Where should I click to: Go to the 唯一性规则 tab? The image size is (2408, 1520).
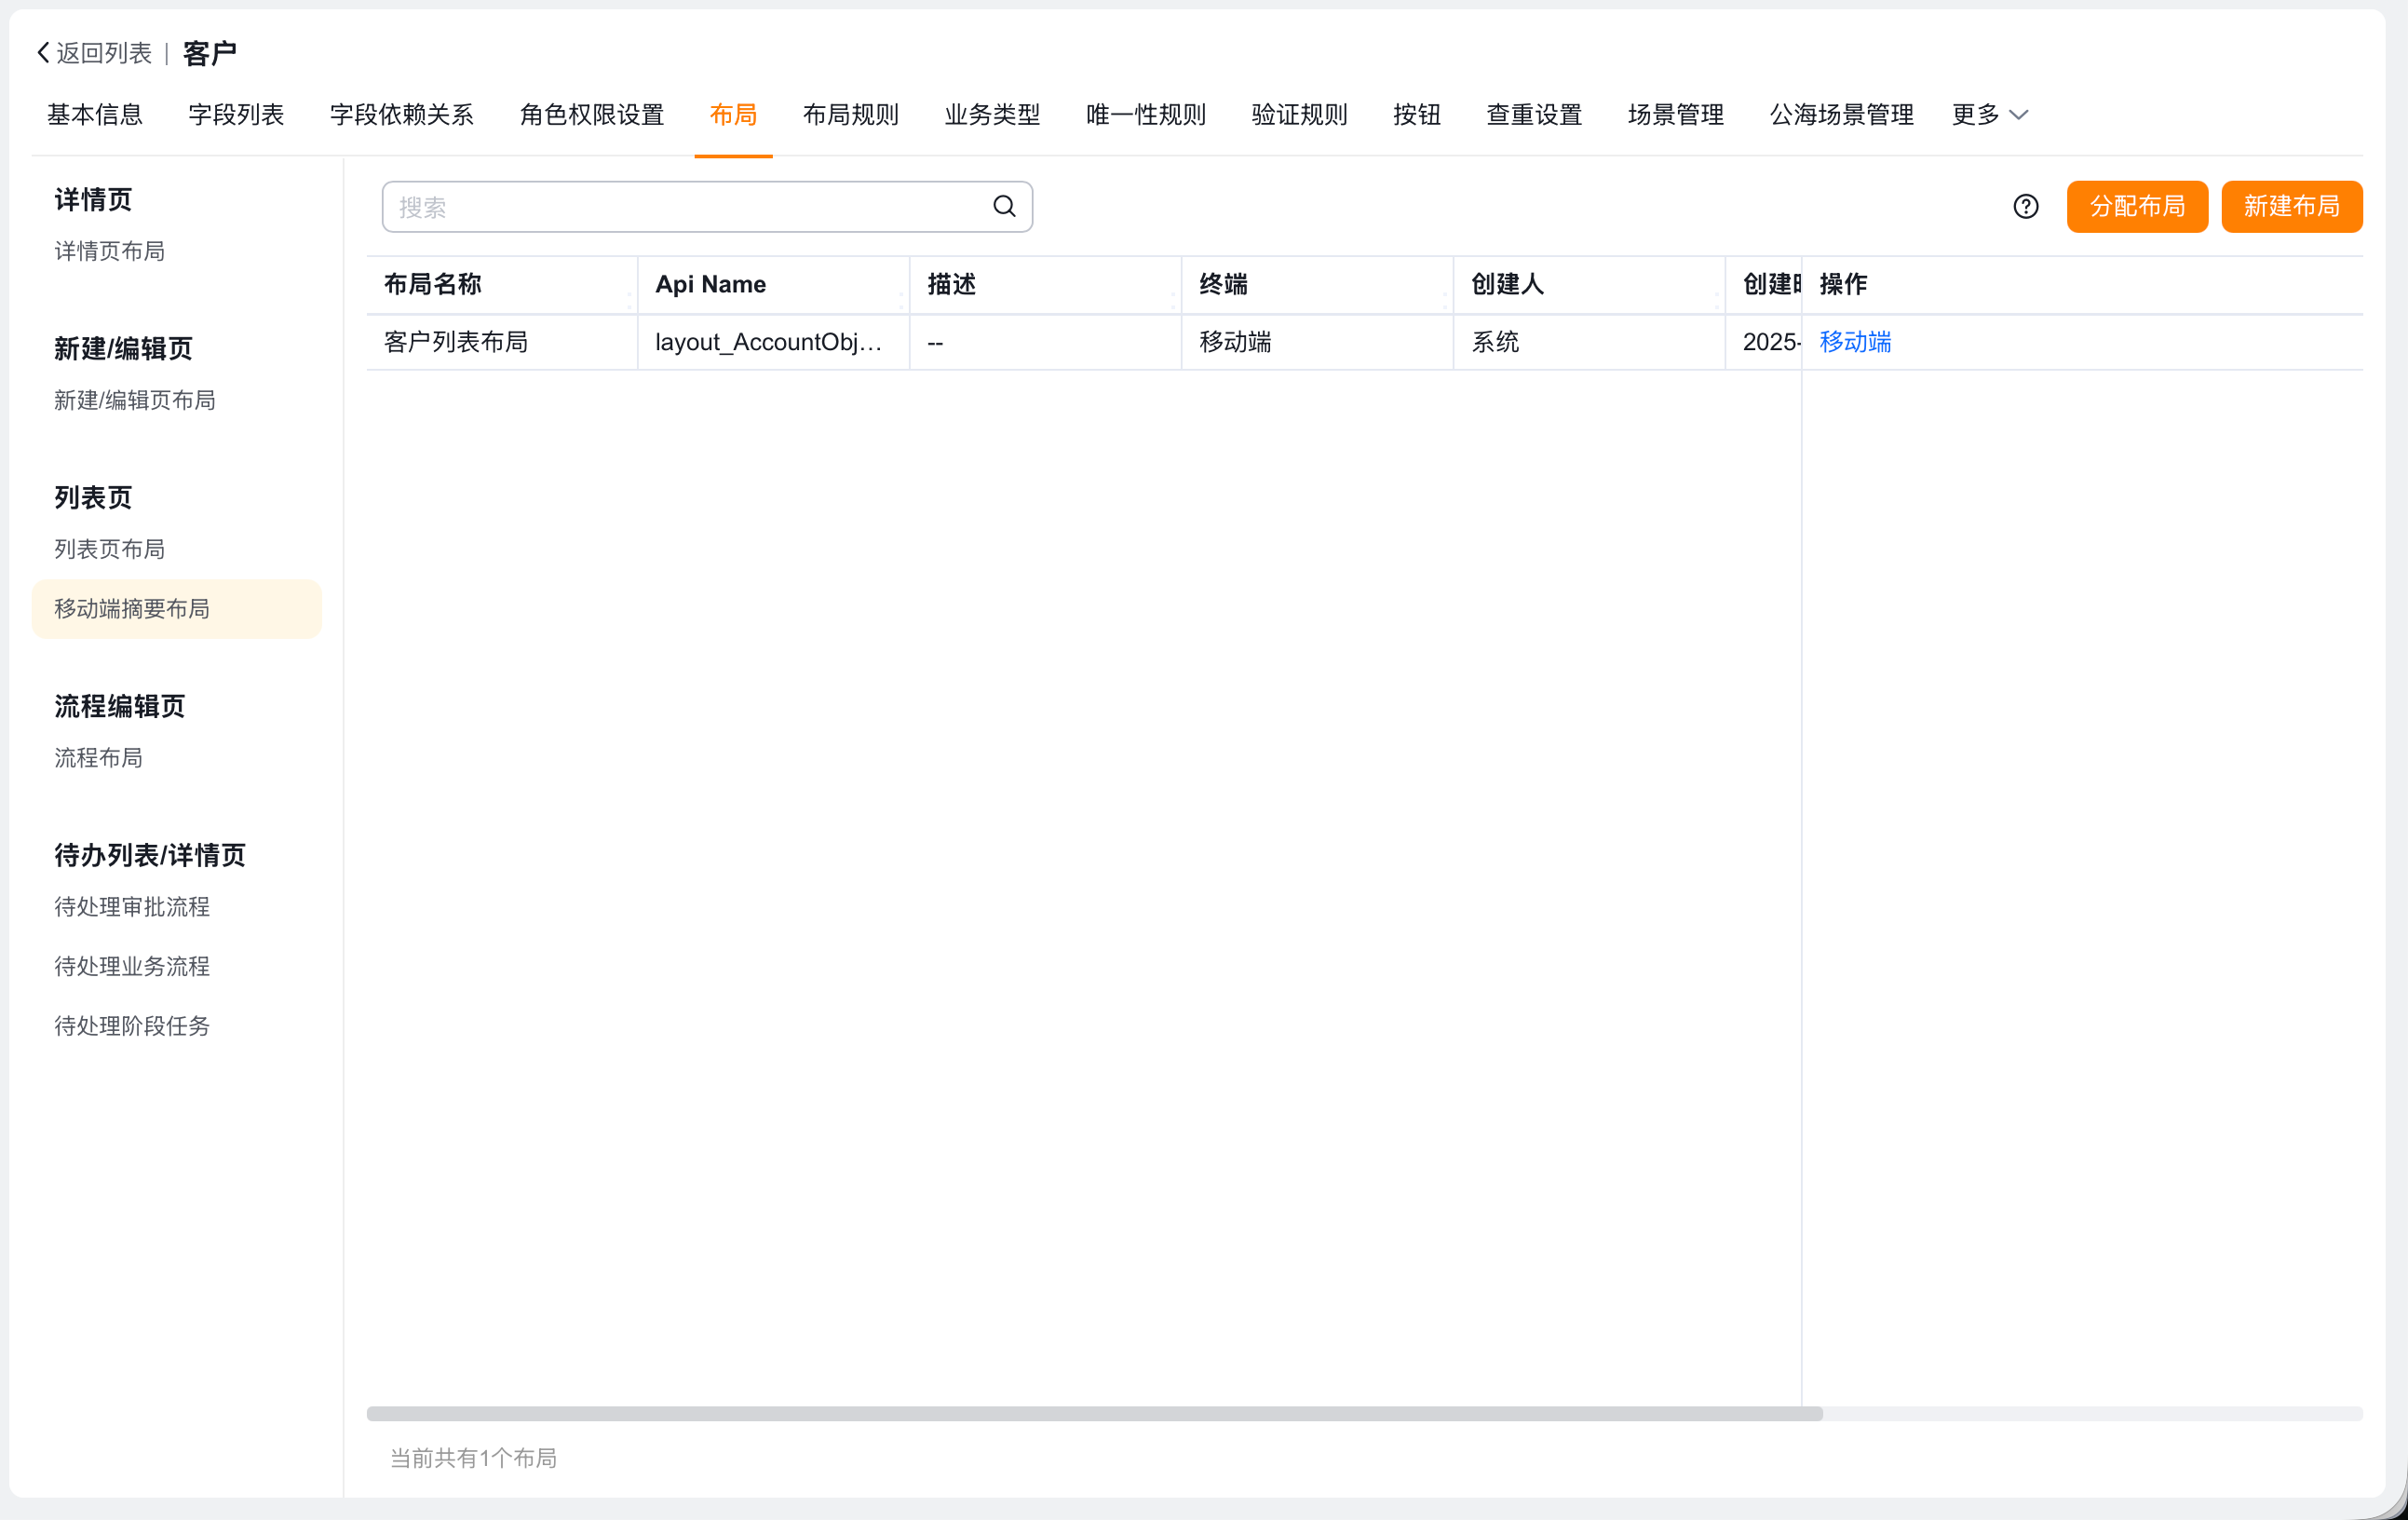[1146, 115]
